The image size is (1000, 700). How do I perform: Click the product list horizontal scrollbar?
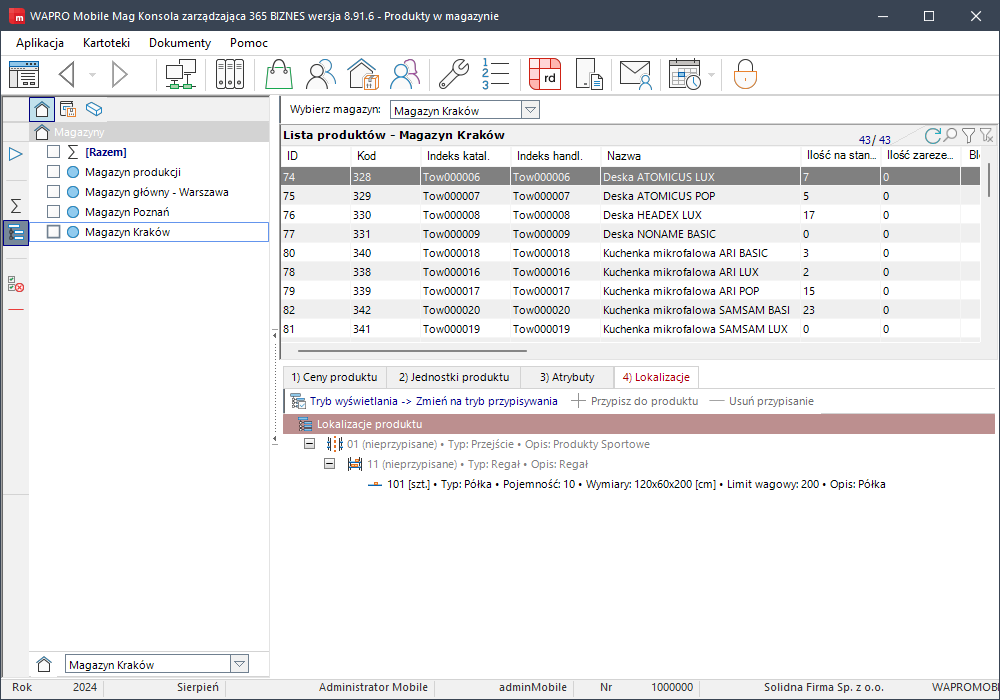[412, 351]
